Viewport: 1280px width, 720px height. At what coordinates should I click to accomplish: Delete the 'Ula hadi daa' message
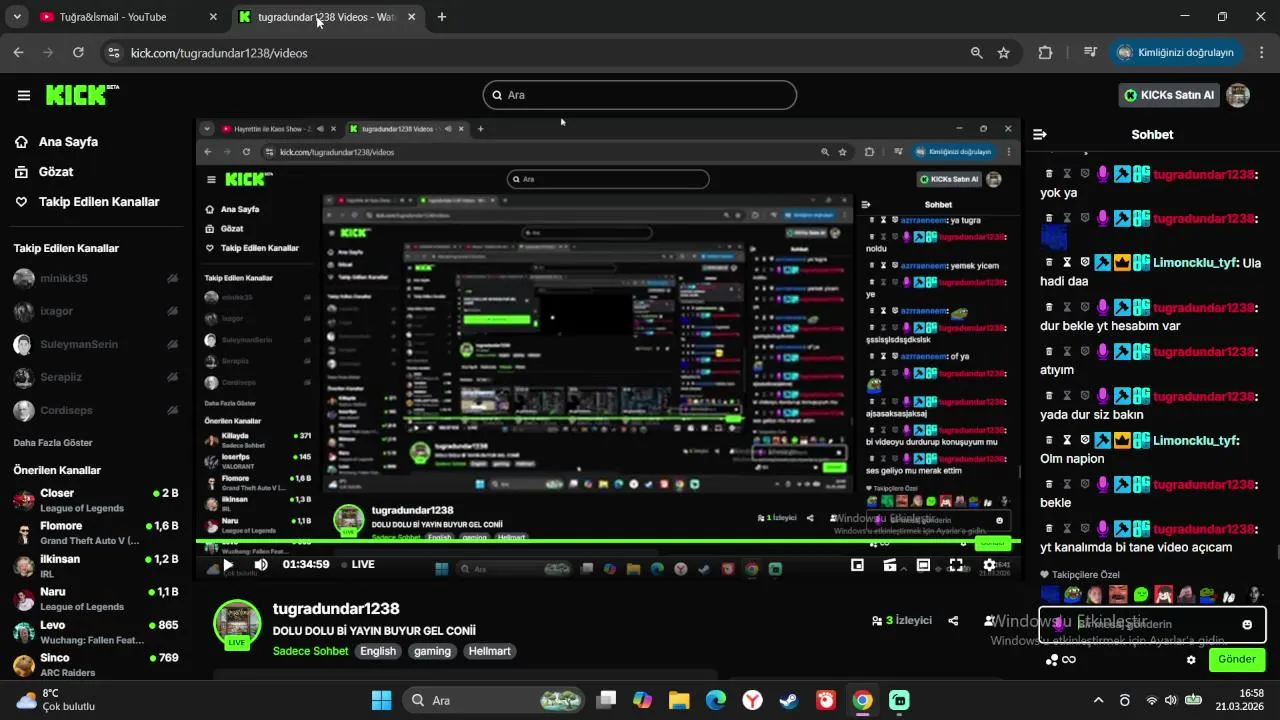(x=1049, y=262)
